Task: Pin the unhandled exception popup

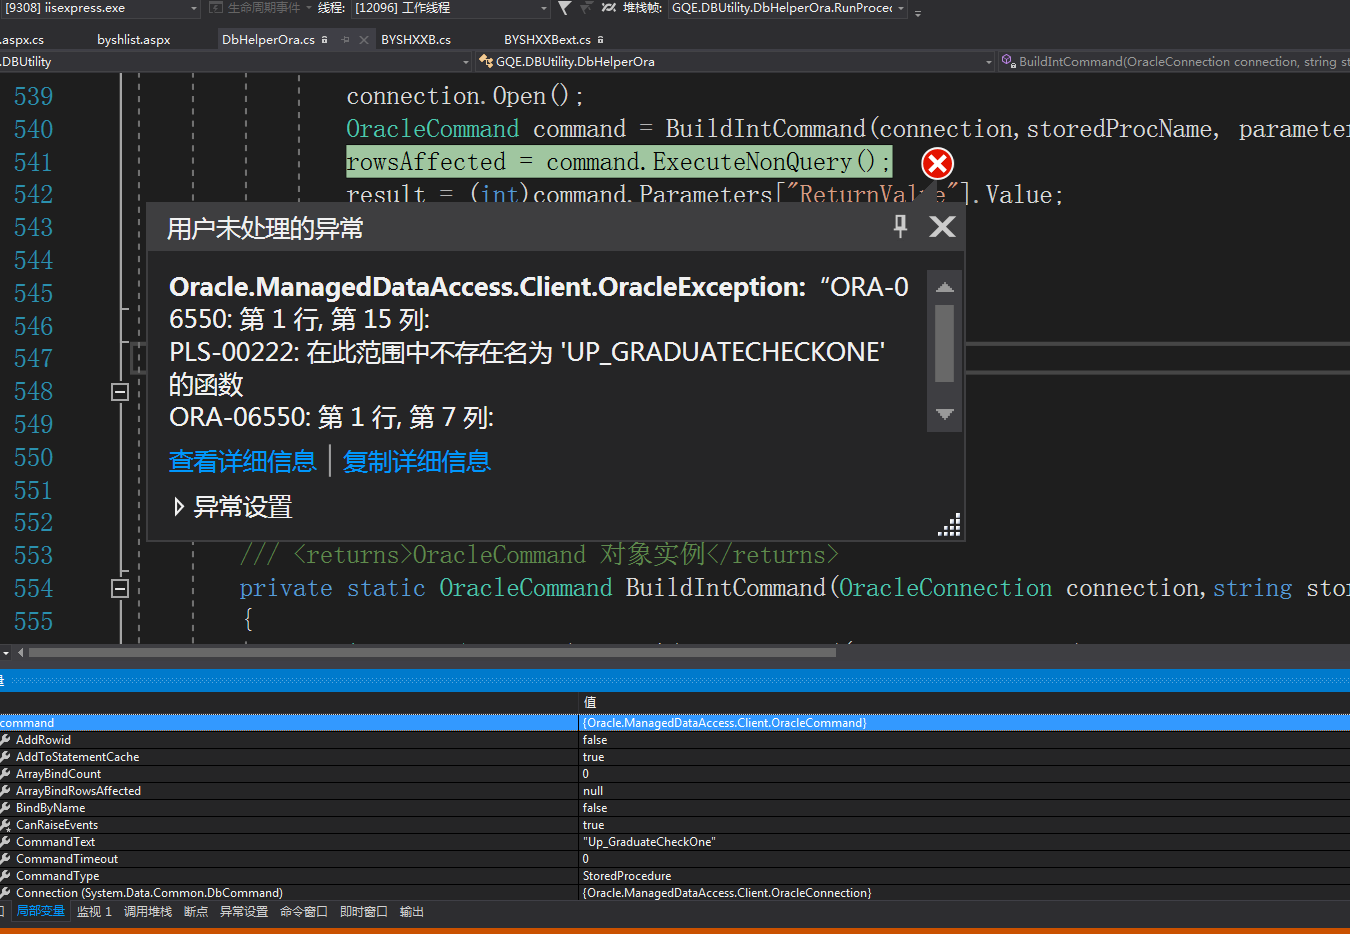Action: point(900,226)
